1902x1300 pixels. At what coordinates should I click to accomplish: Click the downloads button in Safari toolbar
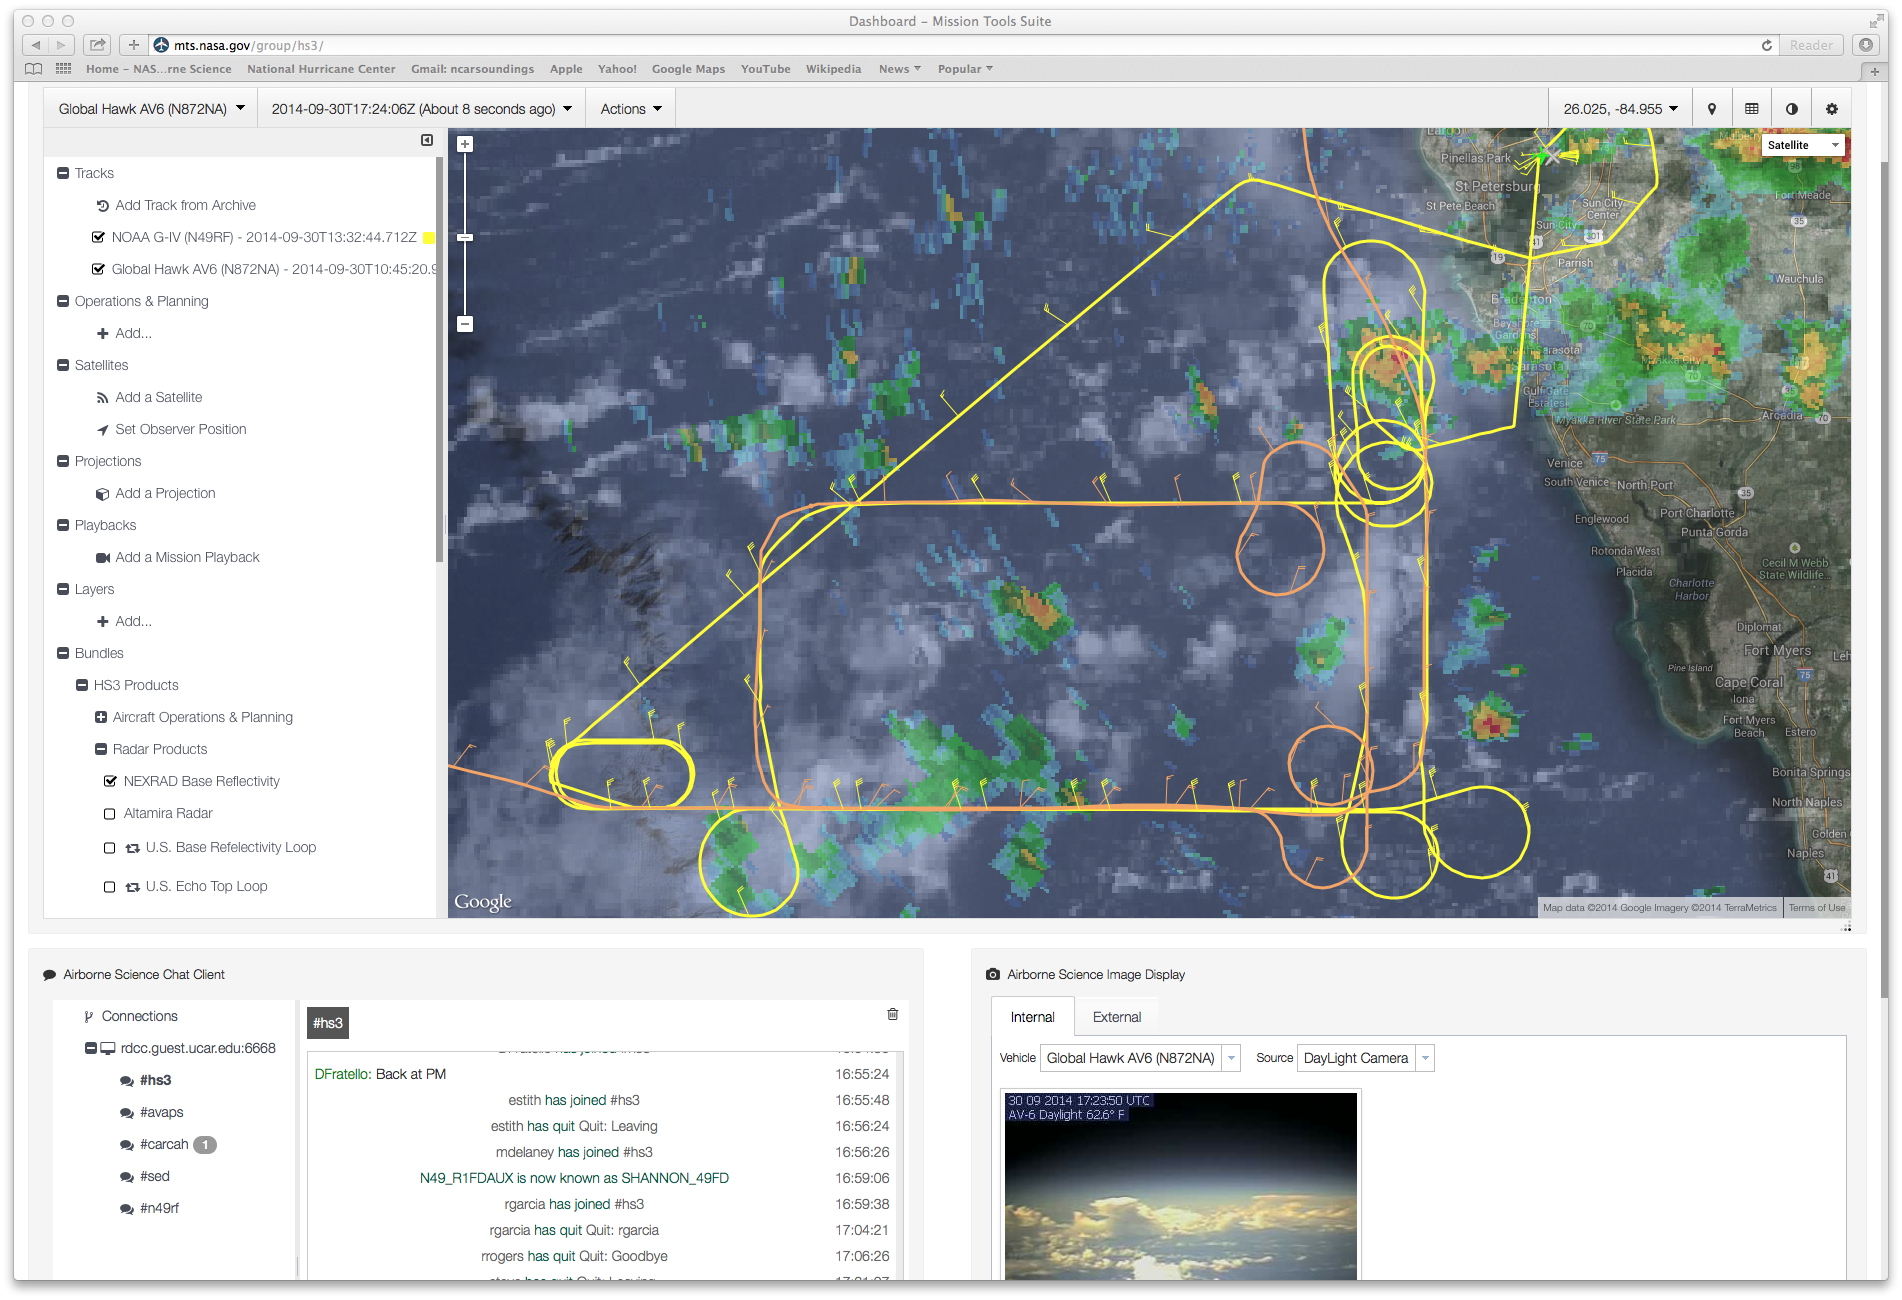tap(1866, 45)
